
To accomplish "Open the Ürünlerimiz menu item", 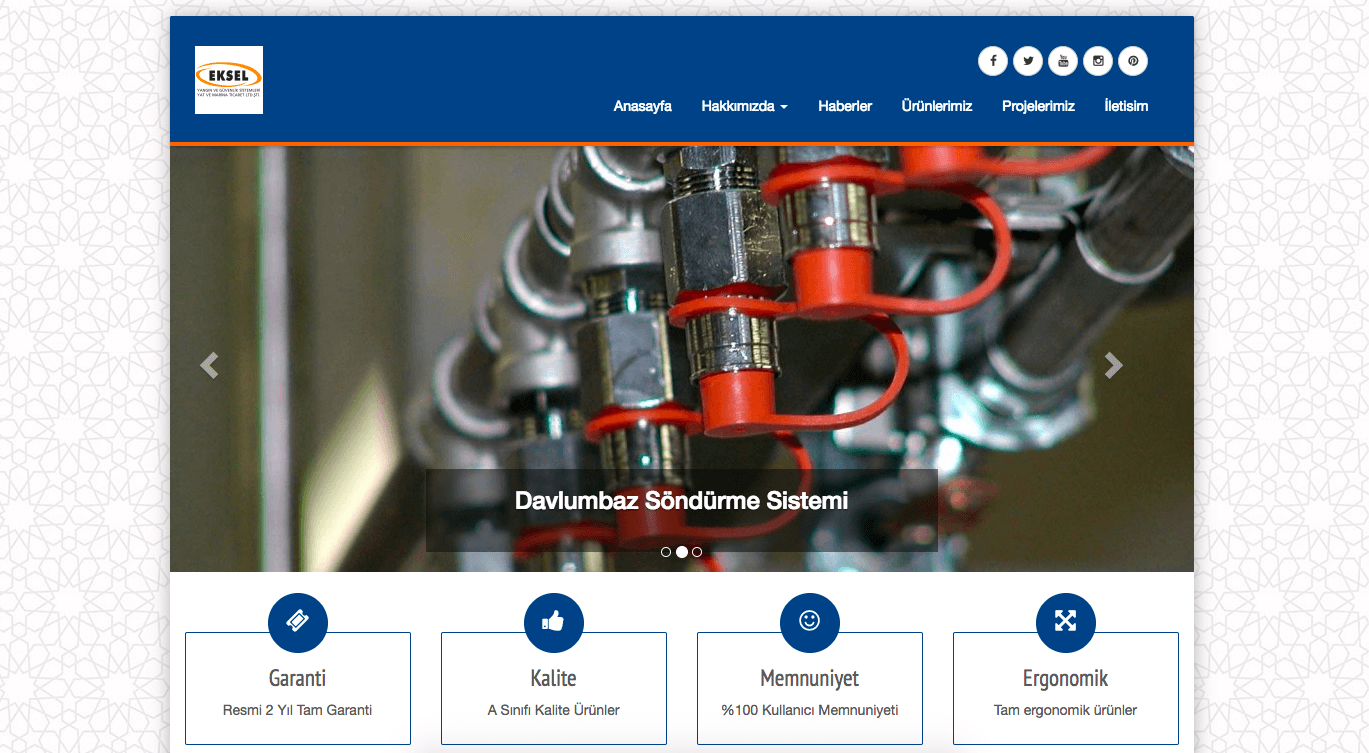I will (937, 106).
